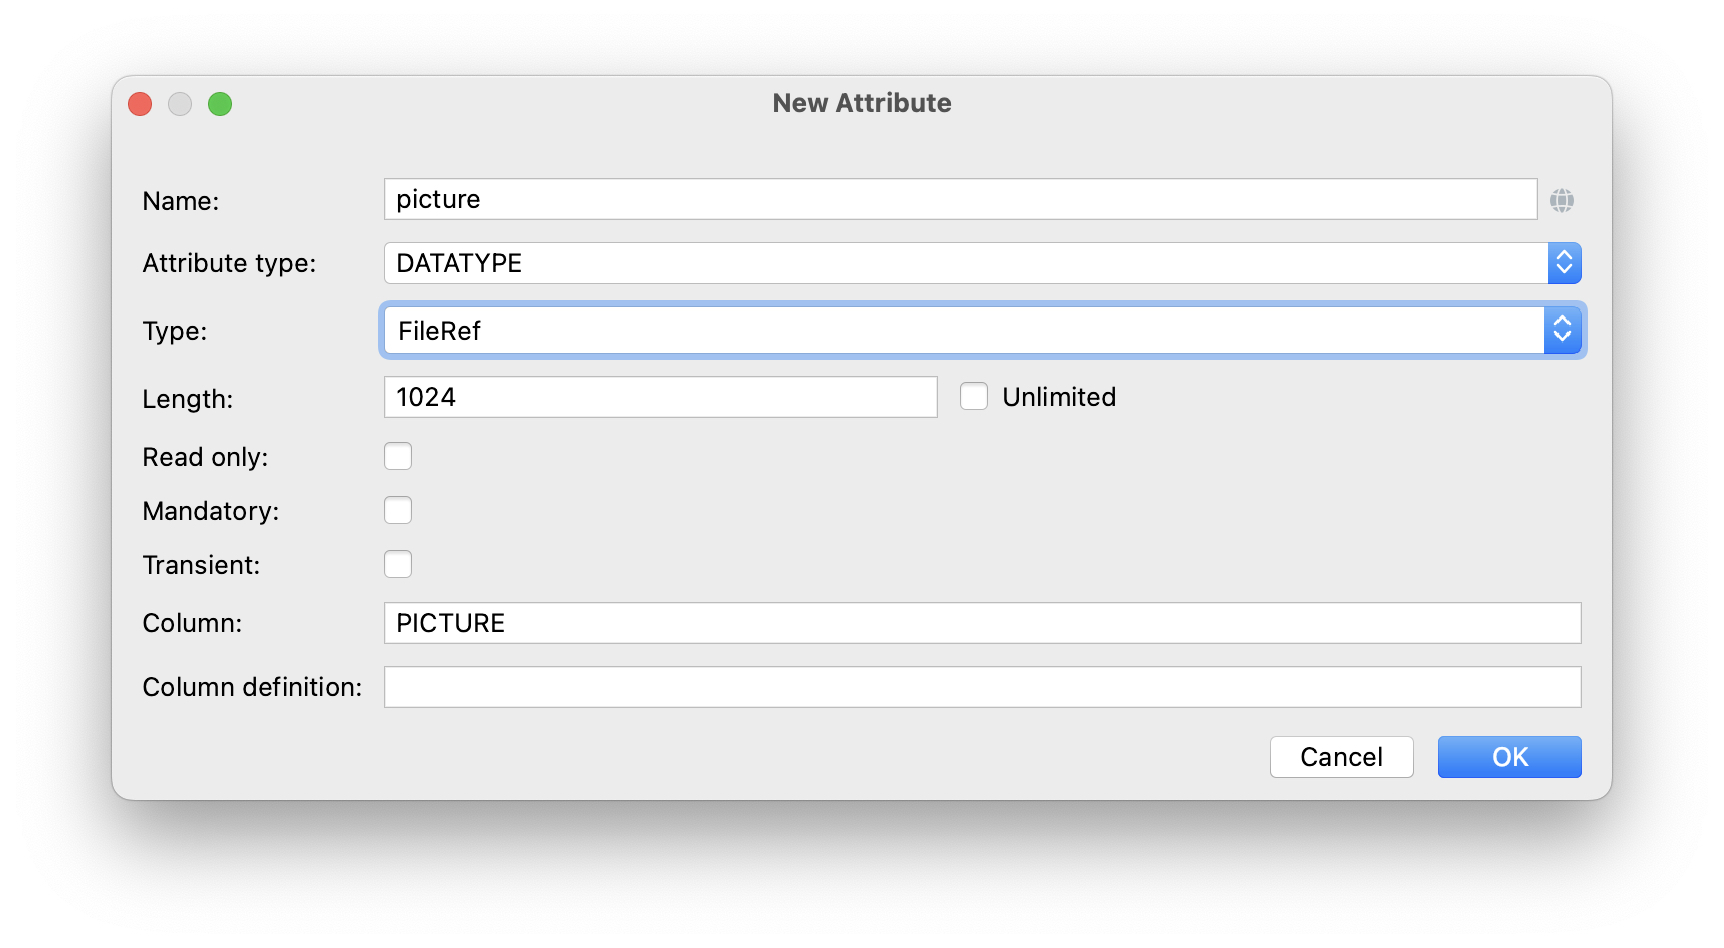The width and height of the screenshot is (1724, 948).
Task: Click the Length field showing 1024
Action: (660, 396)
